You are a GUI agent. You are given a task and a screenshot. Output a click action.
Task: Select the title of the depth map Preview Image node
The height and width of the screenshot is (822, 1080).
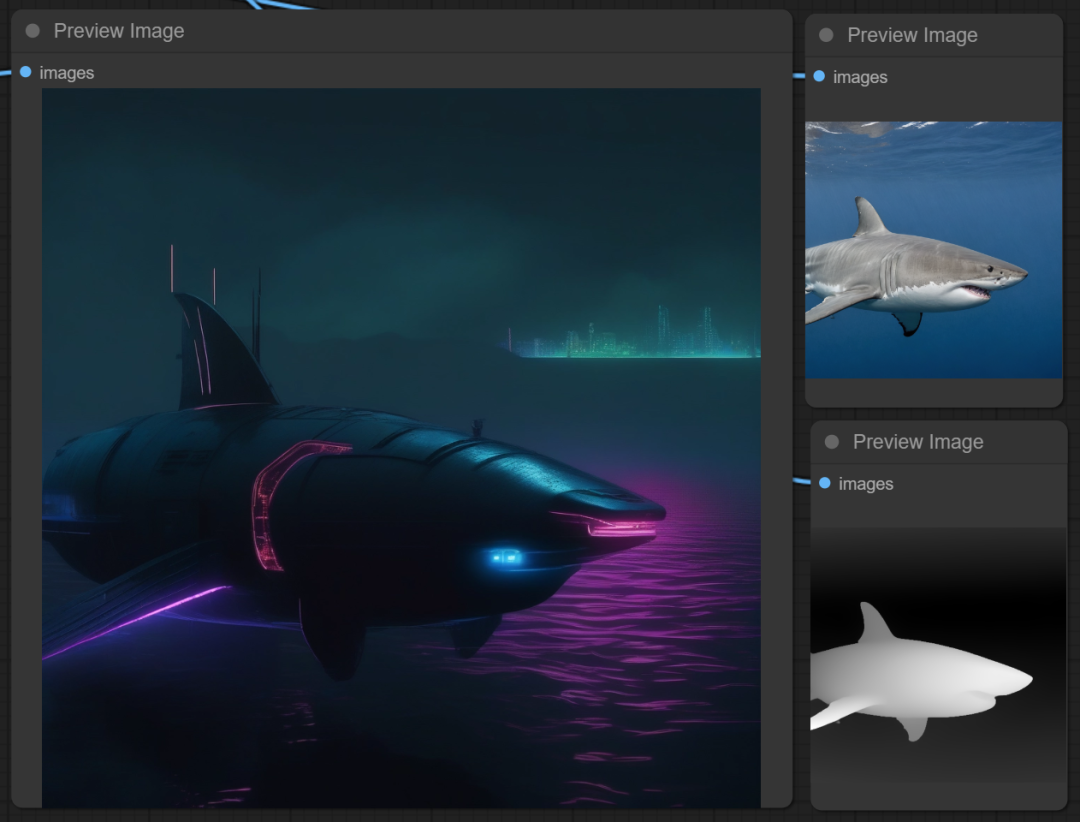[918, 442]
